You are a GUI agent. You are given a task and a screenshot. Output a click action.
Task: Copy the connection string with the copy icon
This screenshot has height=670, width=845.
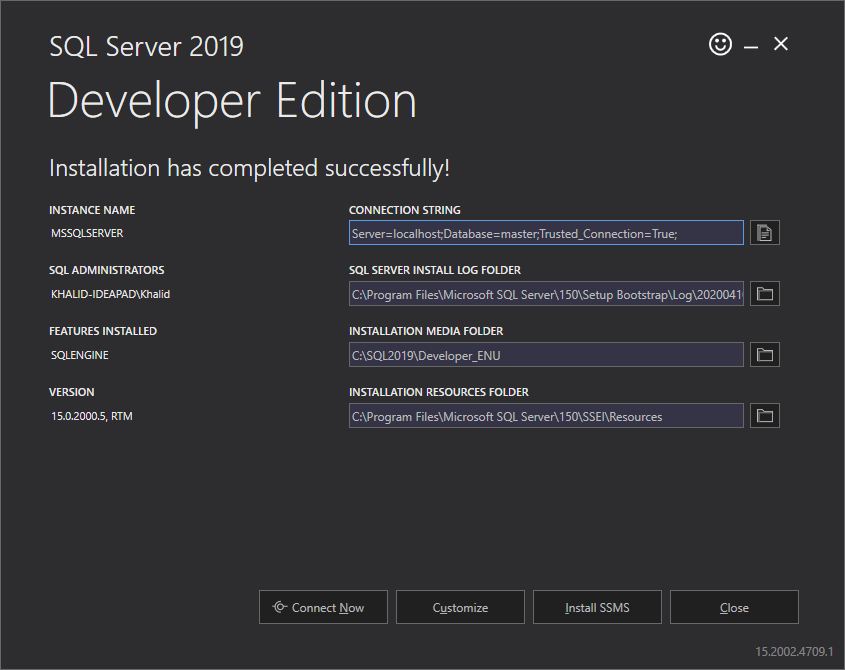pos(764,233)
